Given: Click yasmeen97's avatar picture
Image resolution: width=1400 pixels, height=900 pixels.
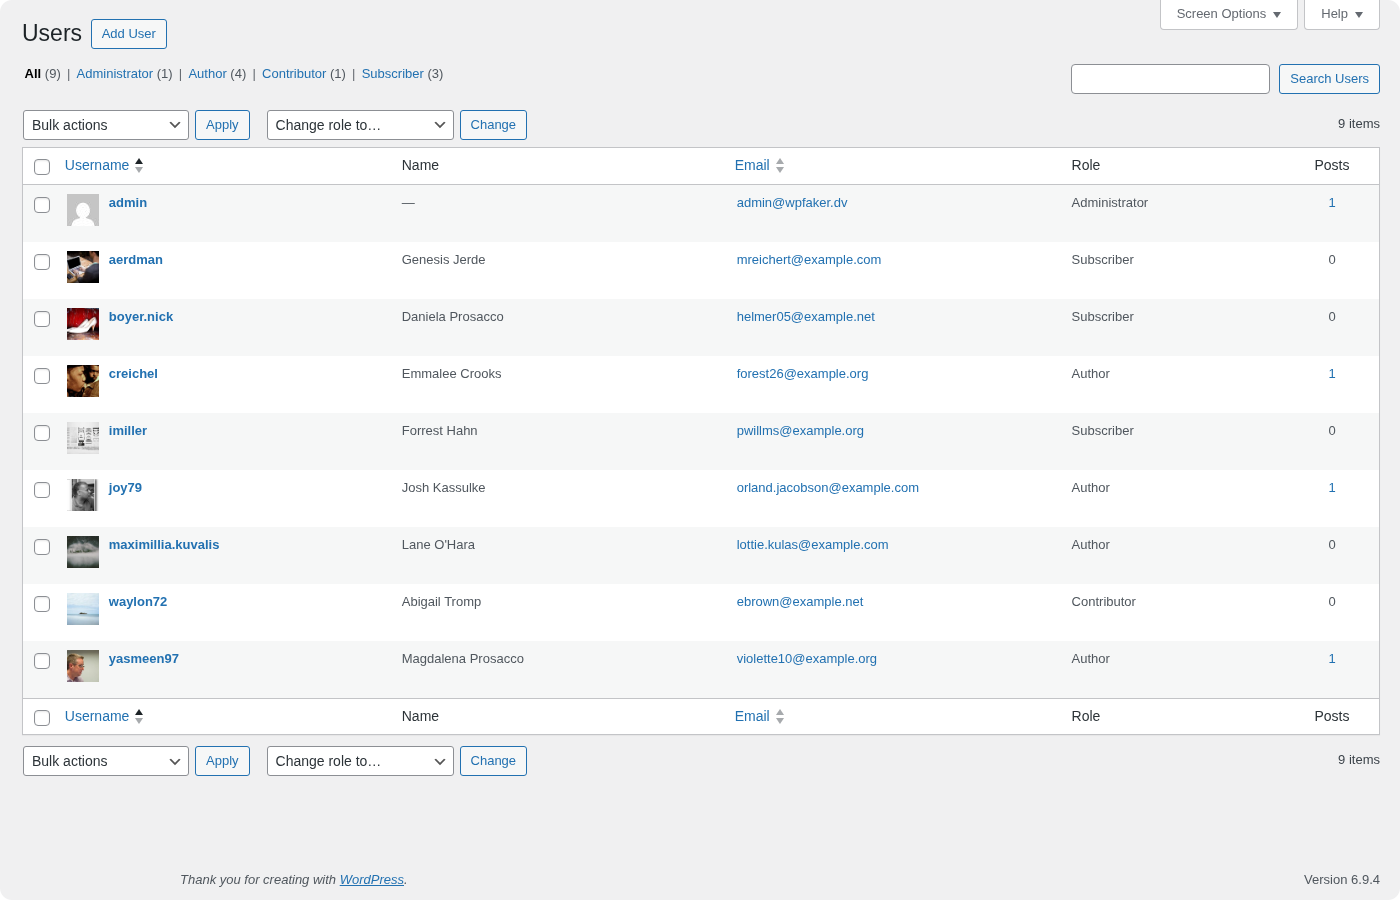Looking at the screenshot, I should click(x=82, y=666).
